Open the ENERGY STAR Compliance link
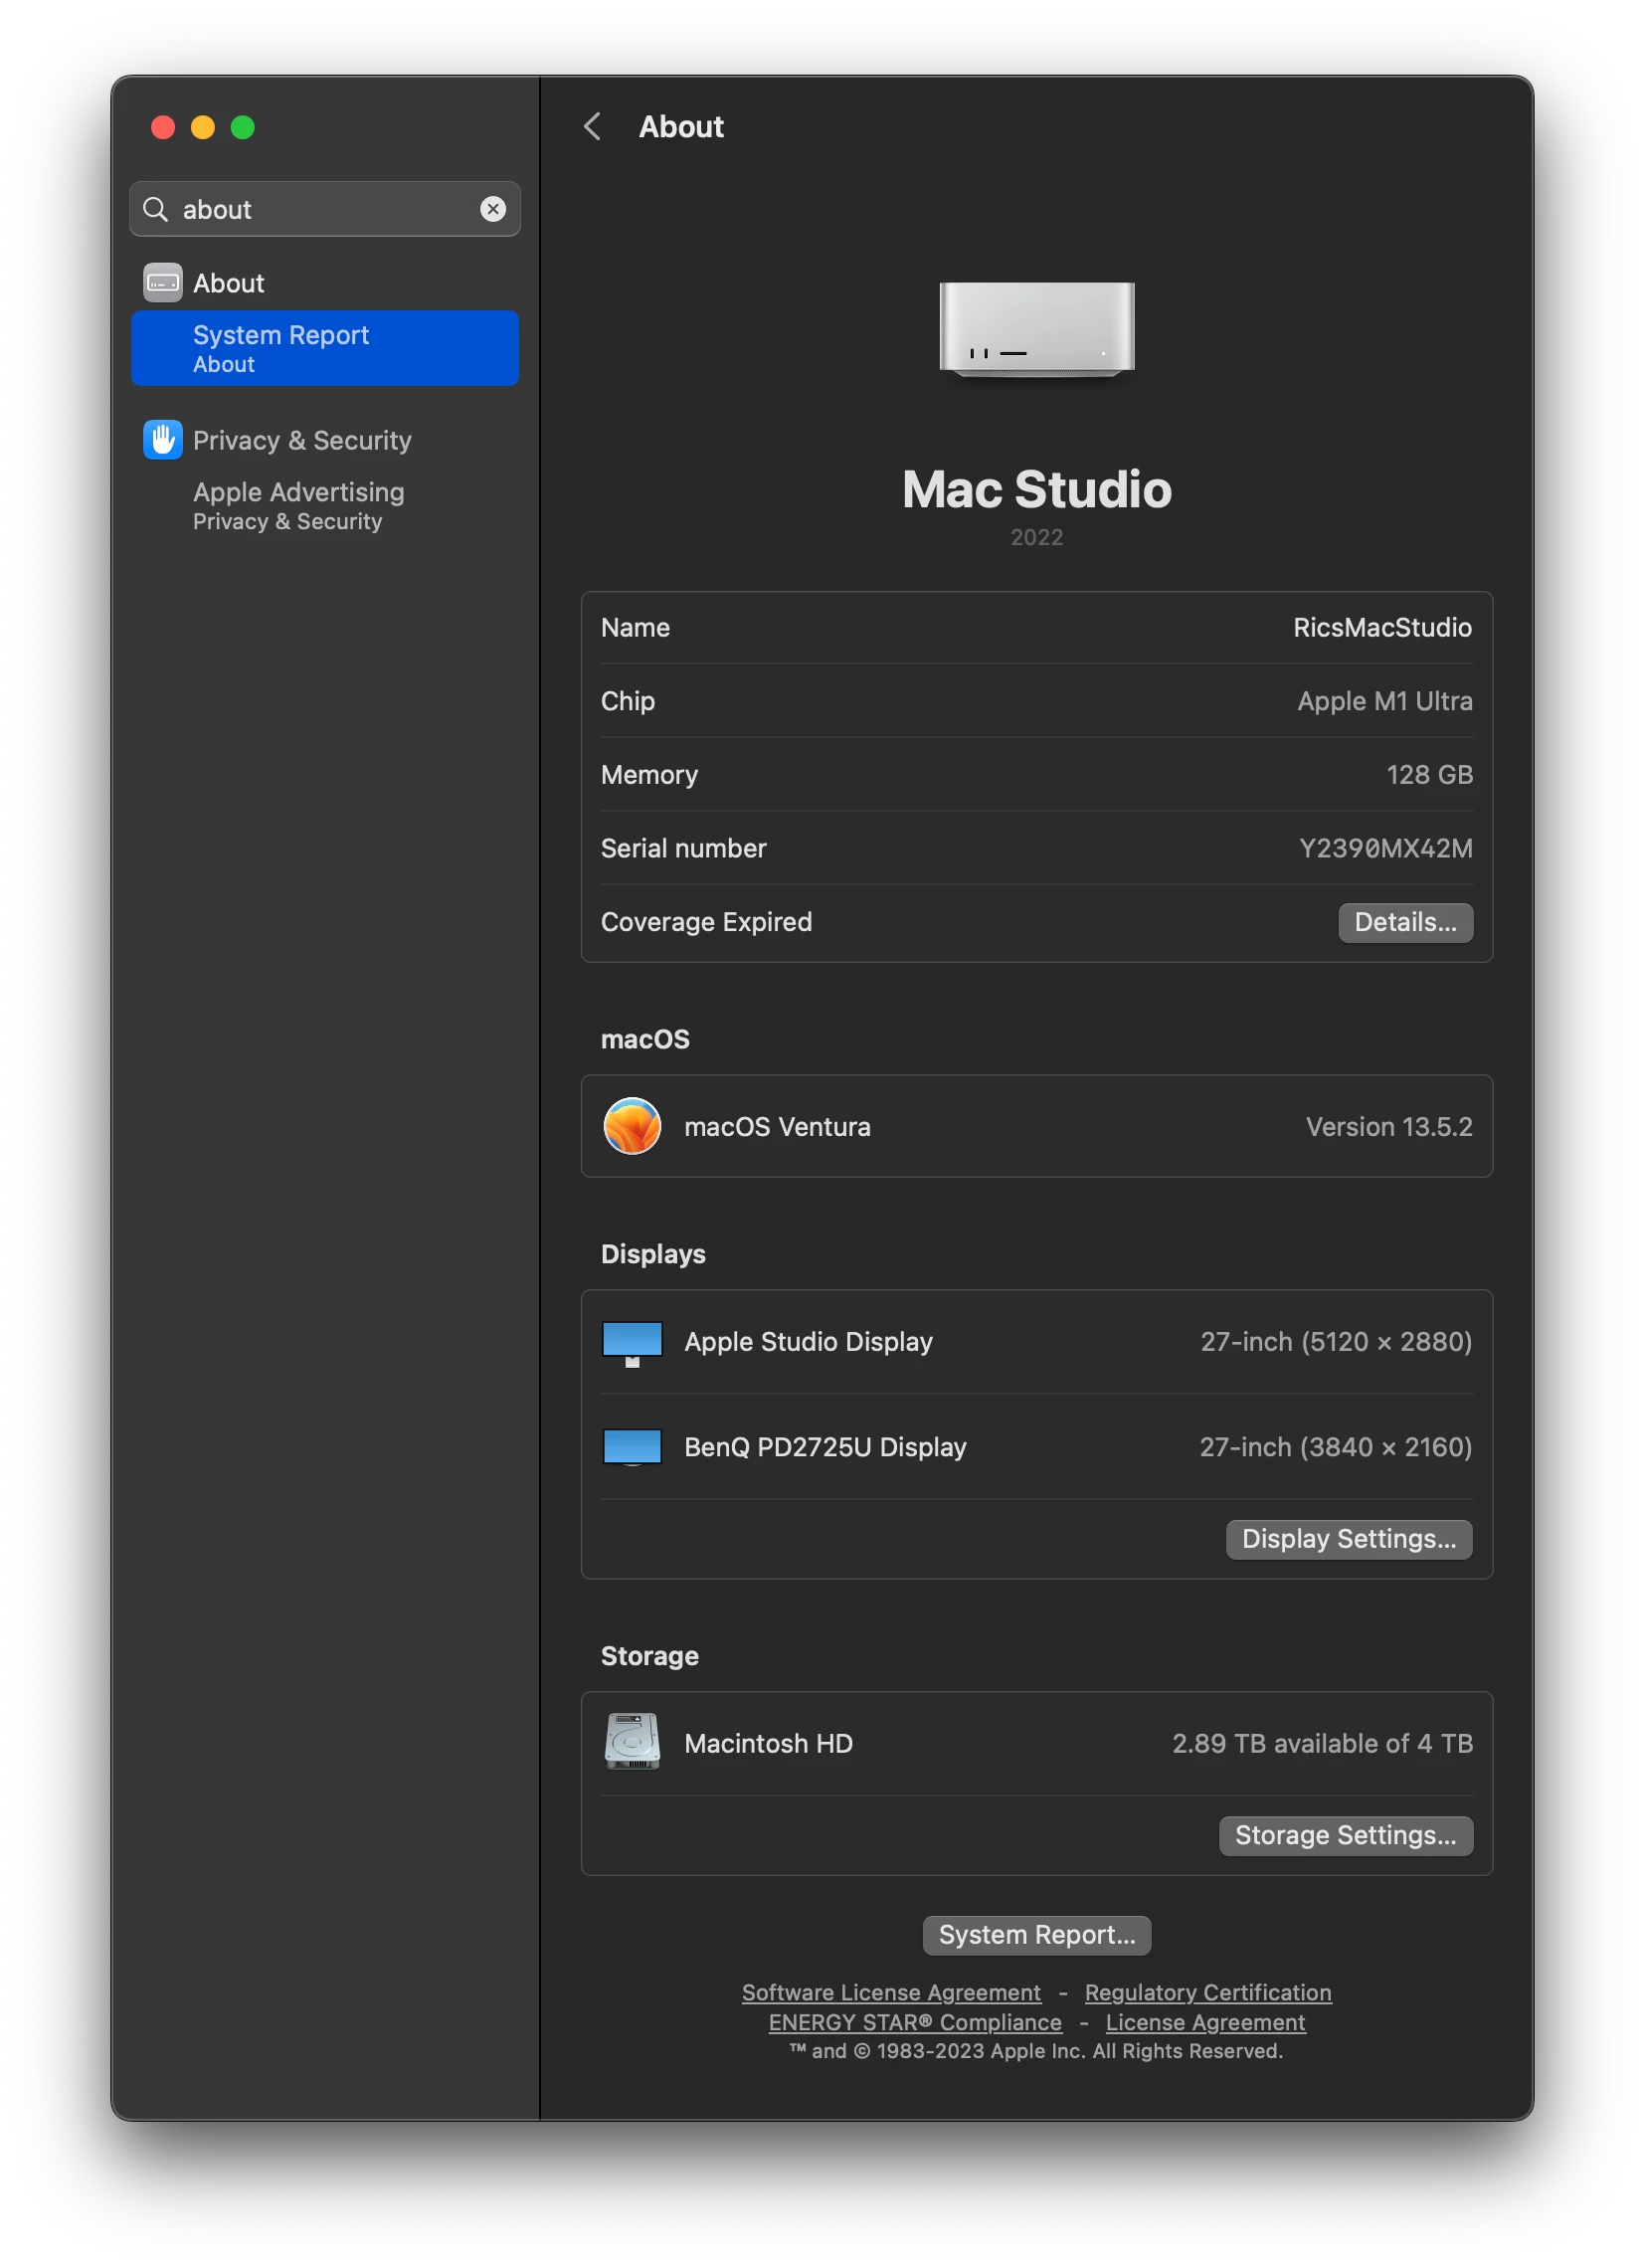Image resolution: width=1645 pixels, height=2268 pixels. click(915, 2023)
